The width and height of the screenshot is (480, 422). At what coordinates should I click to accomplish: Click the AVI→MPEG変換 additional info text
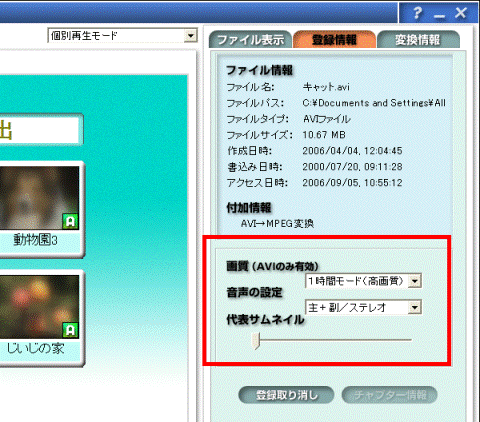pos(277,223)
